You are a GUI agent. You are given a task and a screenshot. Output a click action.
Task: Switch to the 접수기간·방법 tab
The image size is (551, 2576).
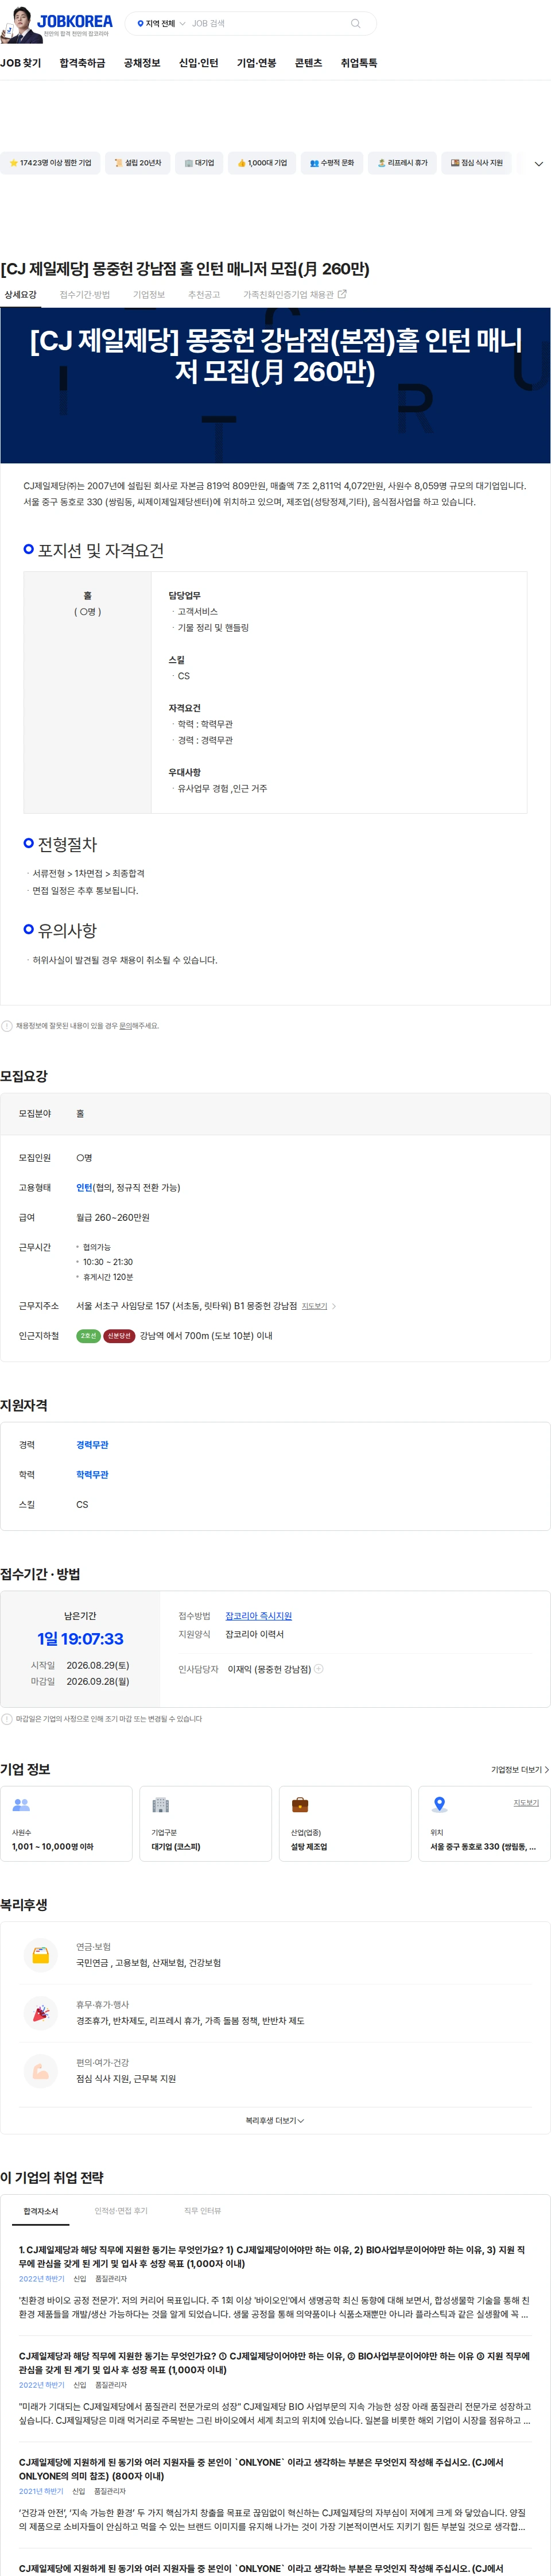pos(85,295)
